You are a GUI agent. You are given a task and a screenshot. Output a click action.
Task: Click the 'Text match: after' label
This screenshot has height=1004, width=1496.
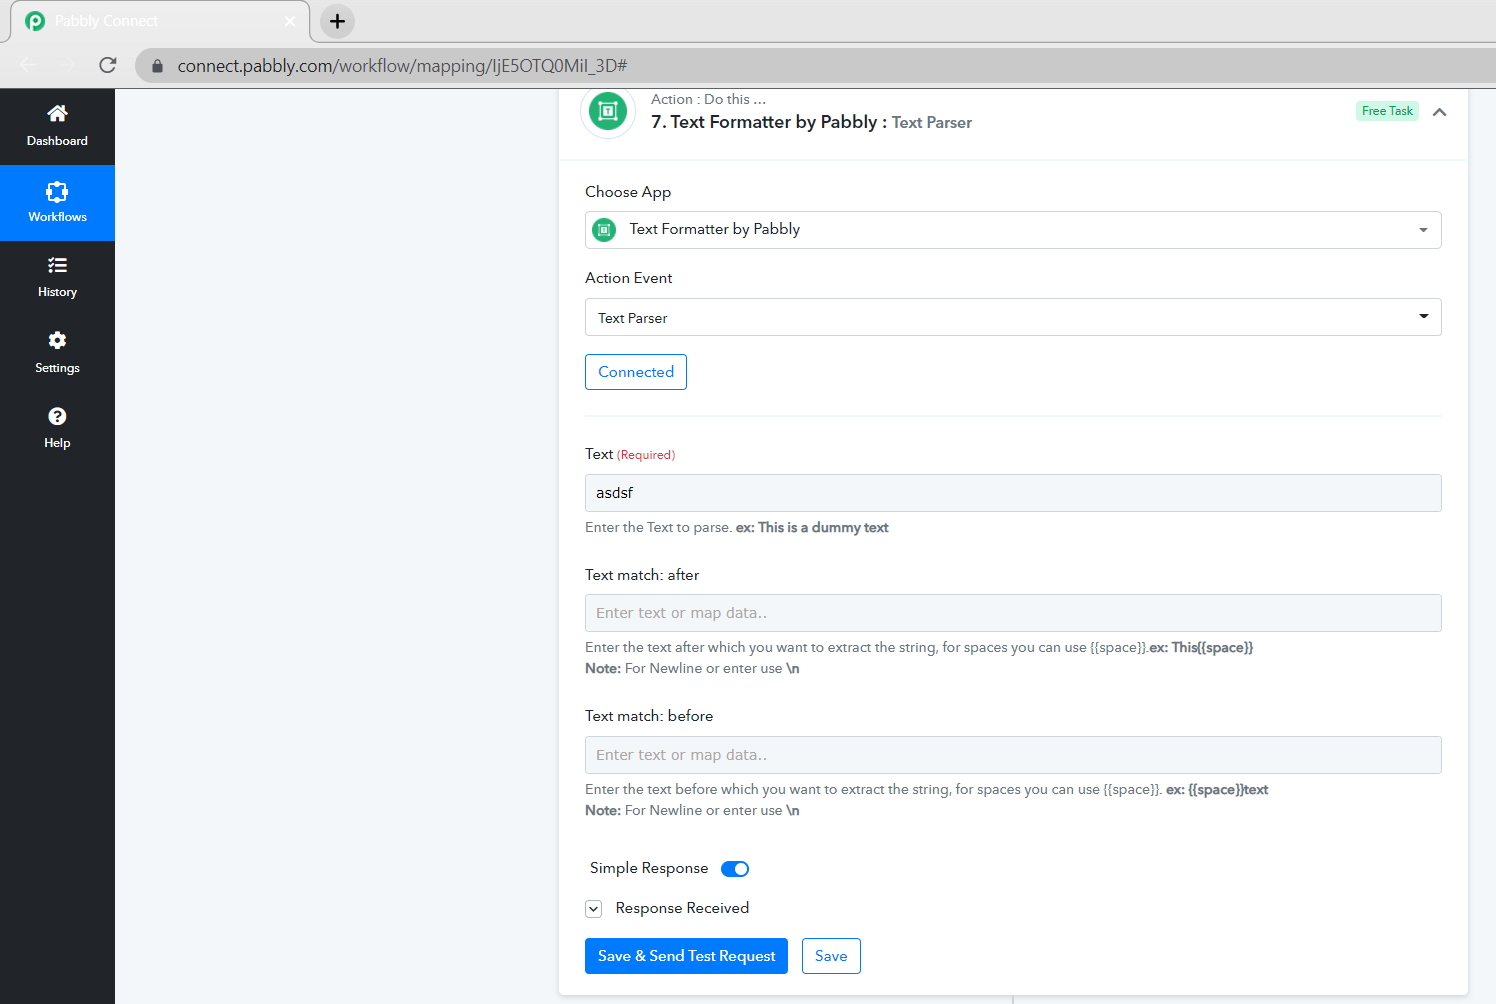click(642, 575)
